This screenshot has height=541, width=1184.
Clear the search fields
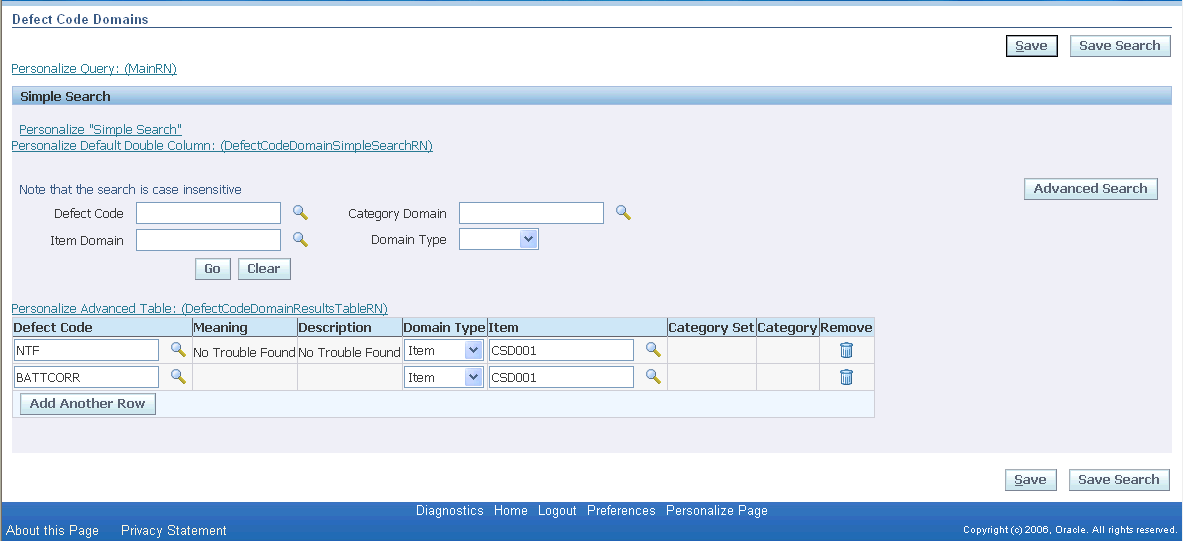pos(264,269)
